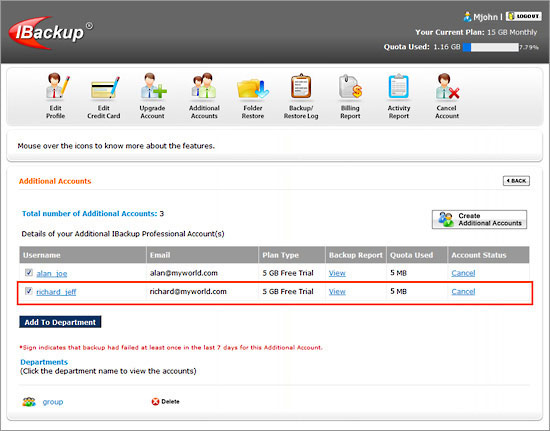Click the Add To Department button
Viewport: 550px width, 431px height.
coord(60,322)
